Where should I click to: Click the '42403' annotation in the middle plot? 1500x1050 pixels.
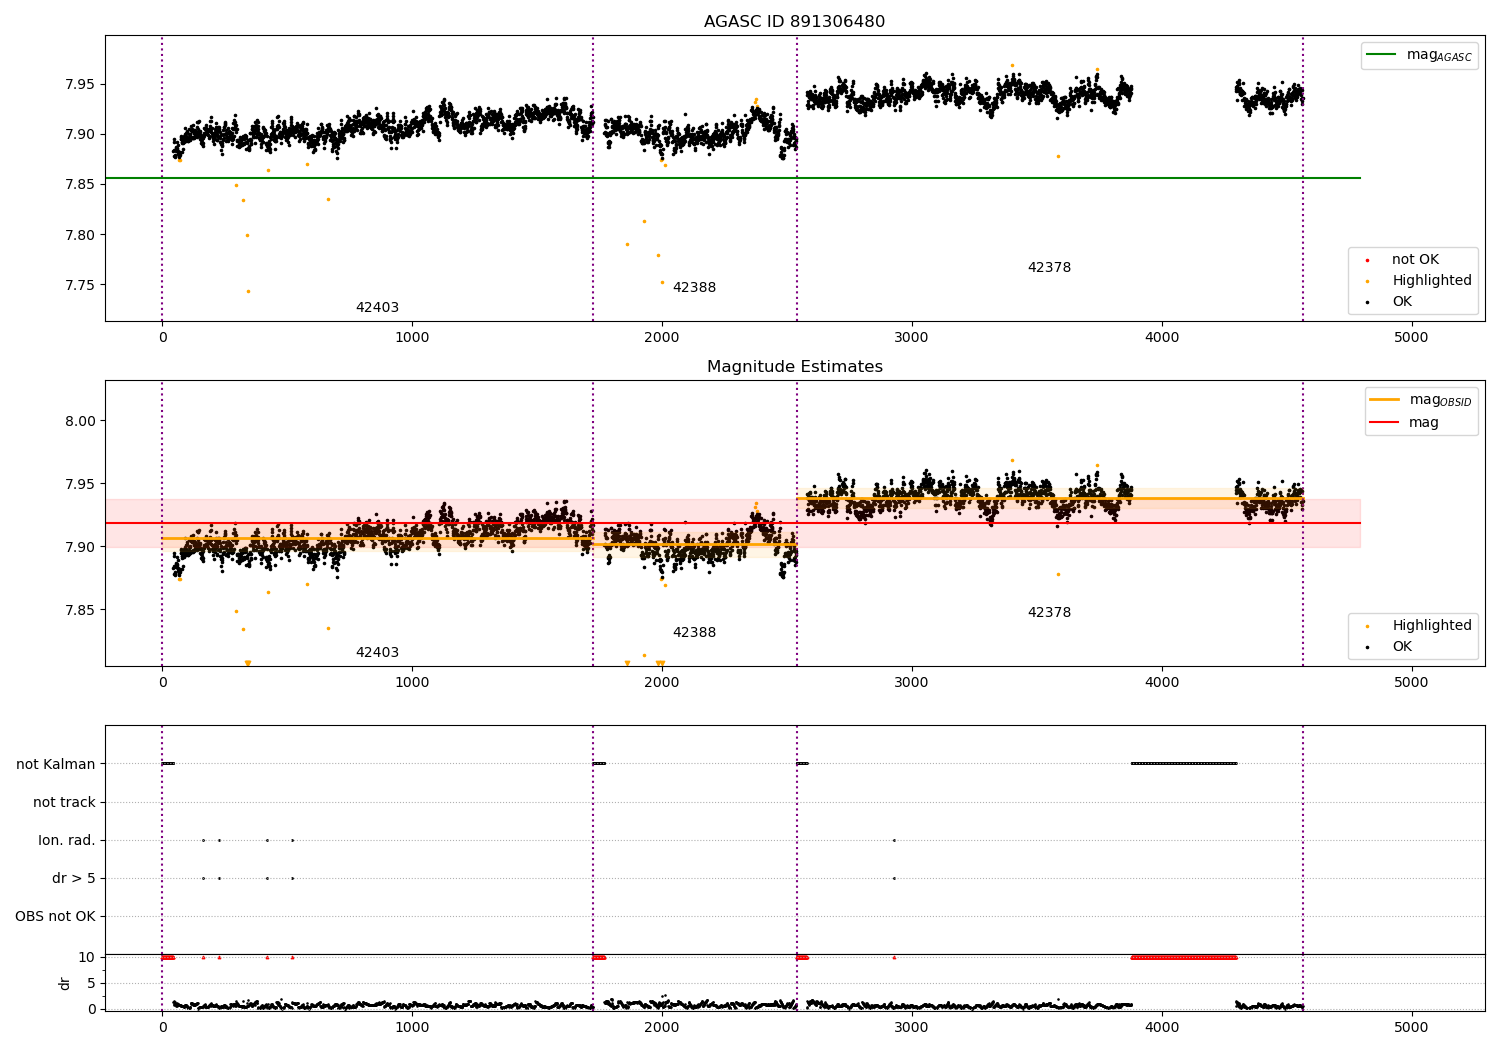coord(377,653)
